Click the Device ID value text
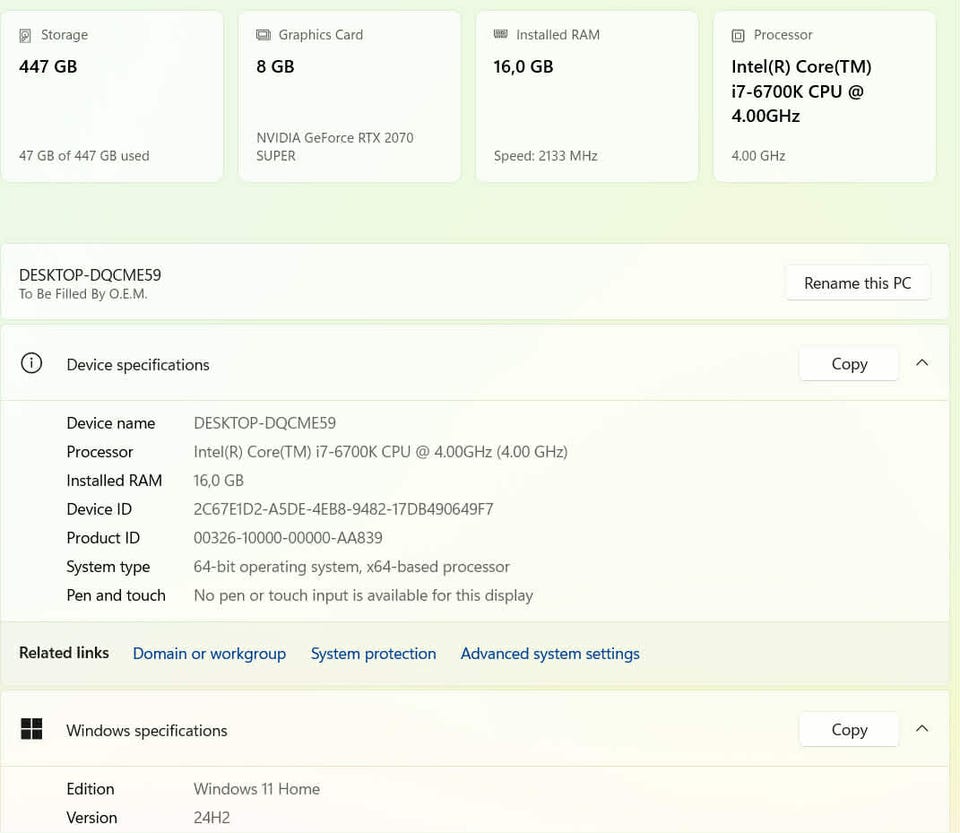Image resolution: width=960 pixels, height=833 pixels. pyautogui.click(x=343, y=509)
